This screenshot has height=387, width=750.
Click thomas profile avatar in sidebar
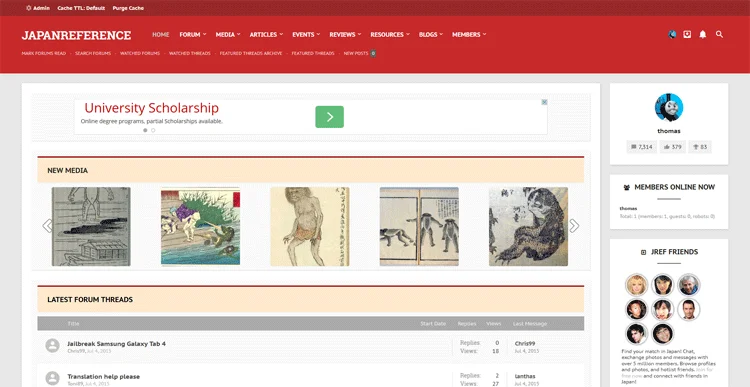coord(669,107)
